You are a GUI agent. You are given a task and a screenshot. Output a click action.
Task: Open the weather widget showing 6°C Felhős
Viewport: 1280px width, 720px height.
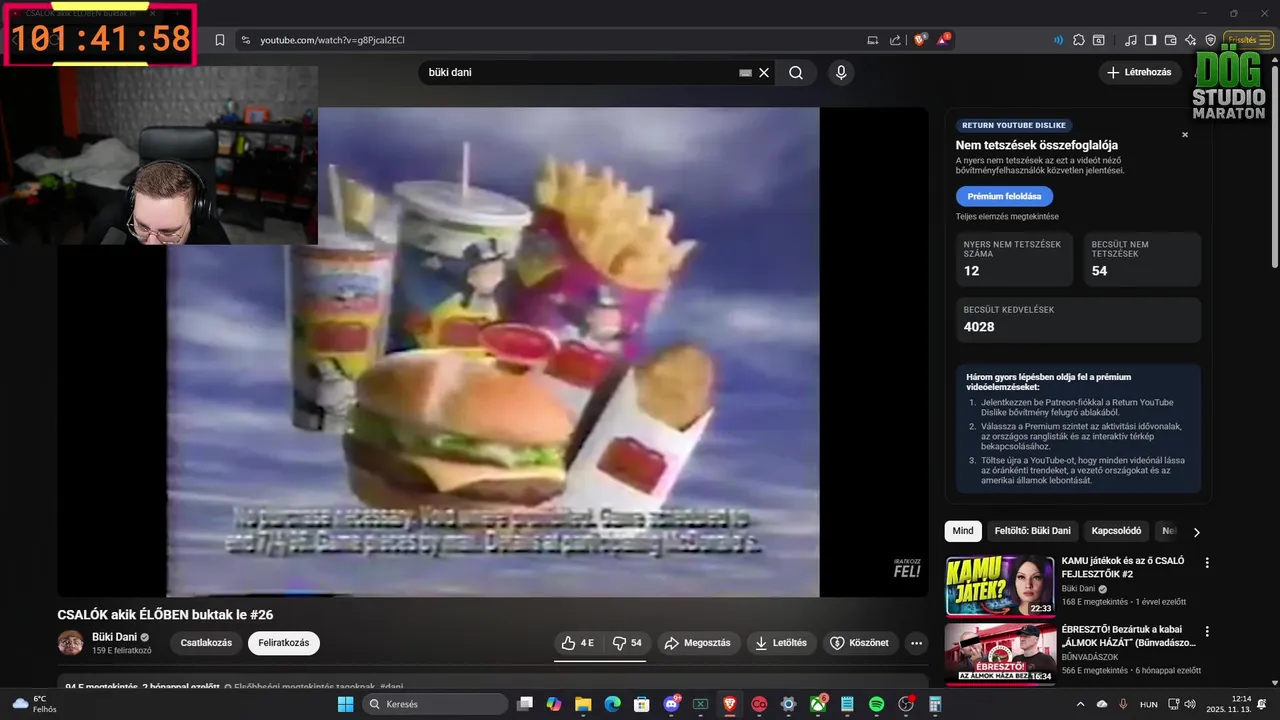pyautogui.click(x=35, y=704)
